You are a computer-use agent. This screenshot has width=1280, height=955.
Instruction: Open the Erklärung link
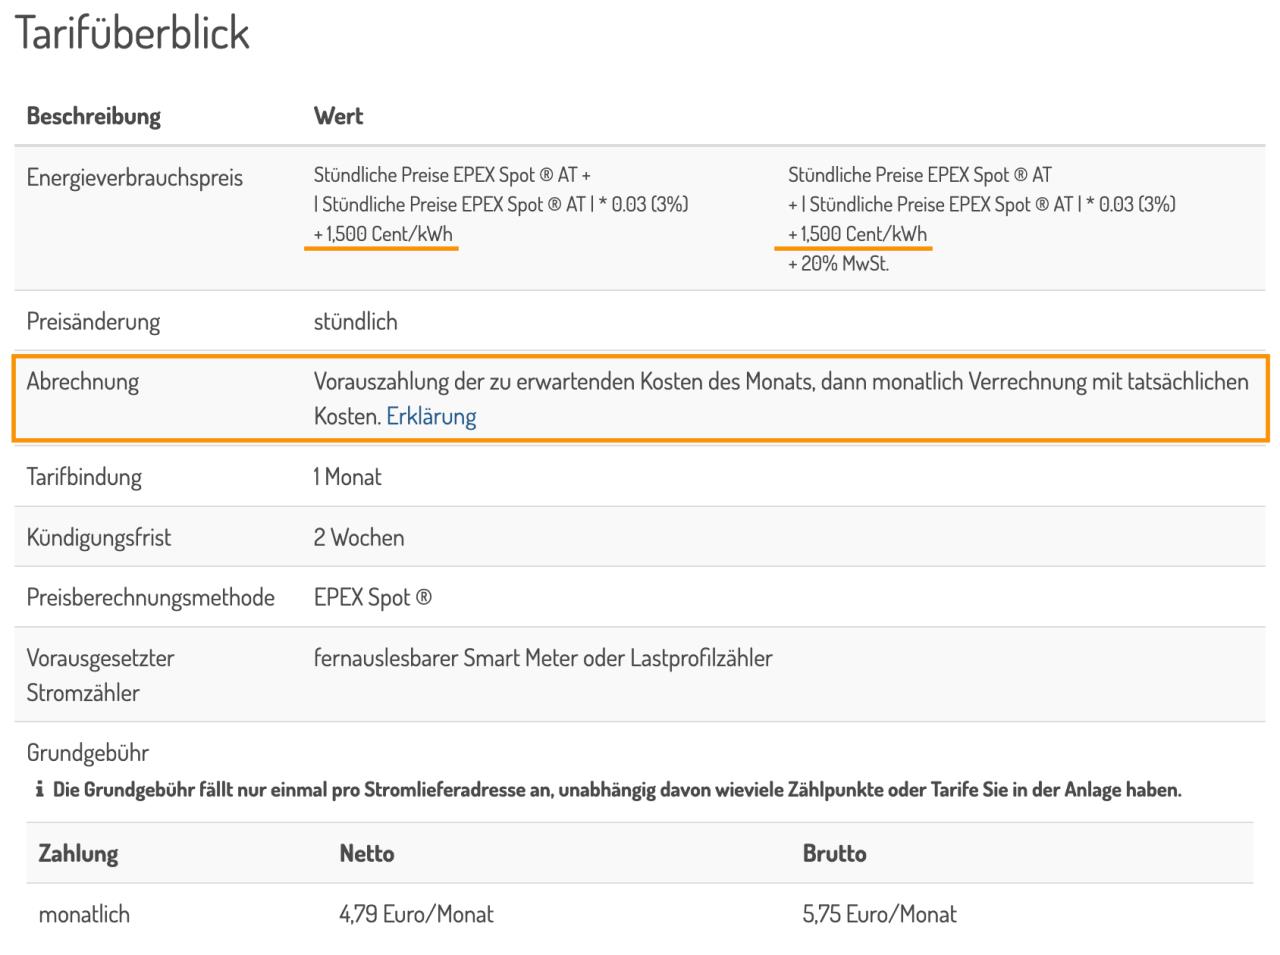[x=431, y=416]
